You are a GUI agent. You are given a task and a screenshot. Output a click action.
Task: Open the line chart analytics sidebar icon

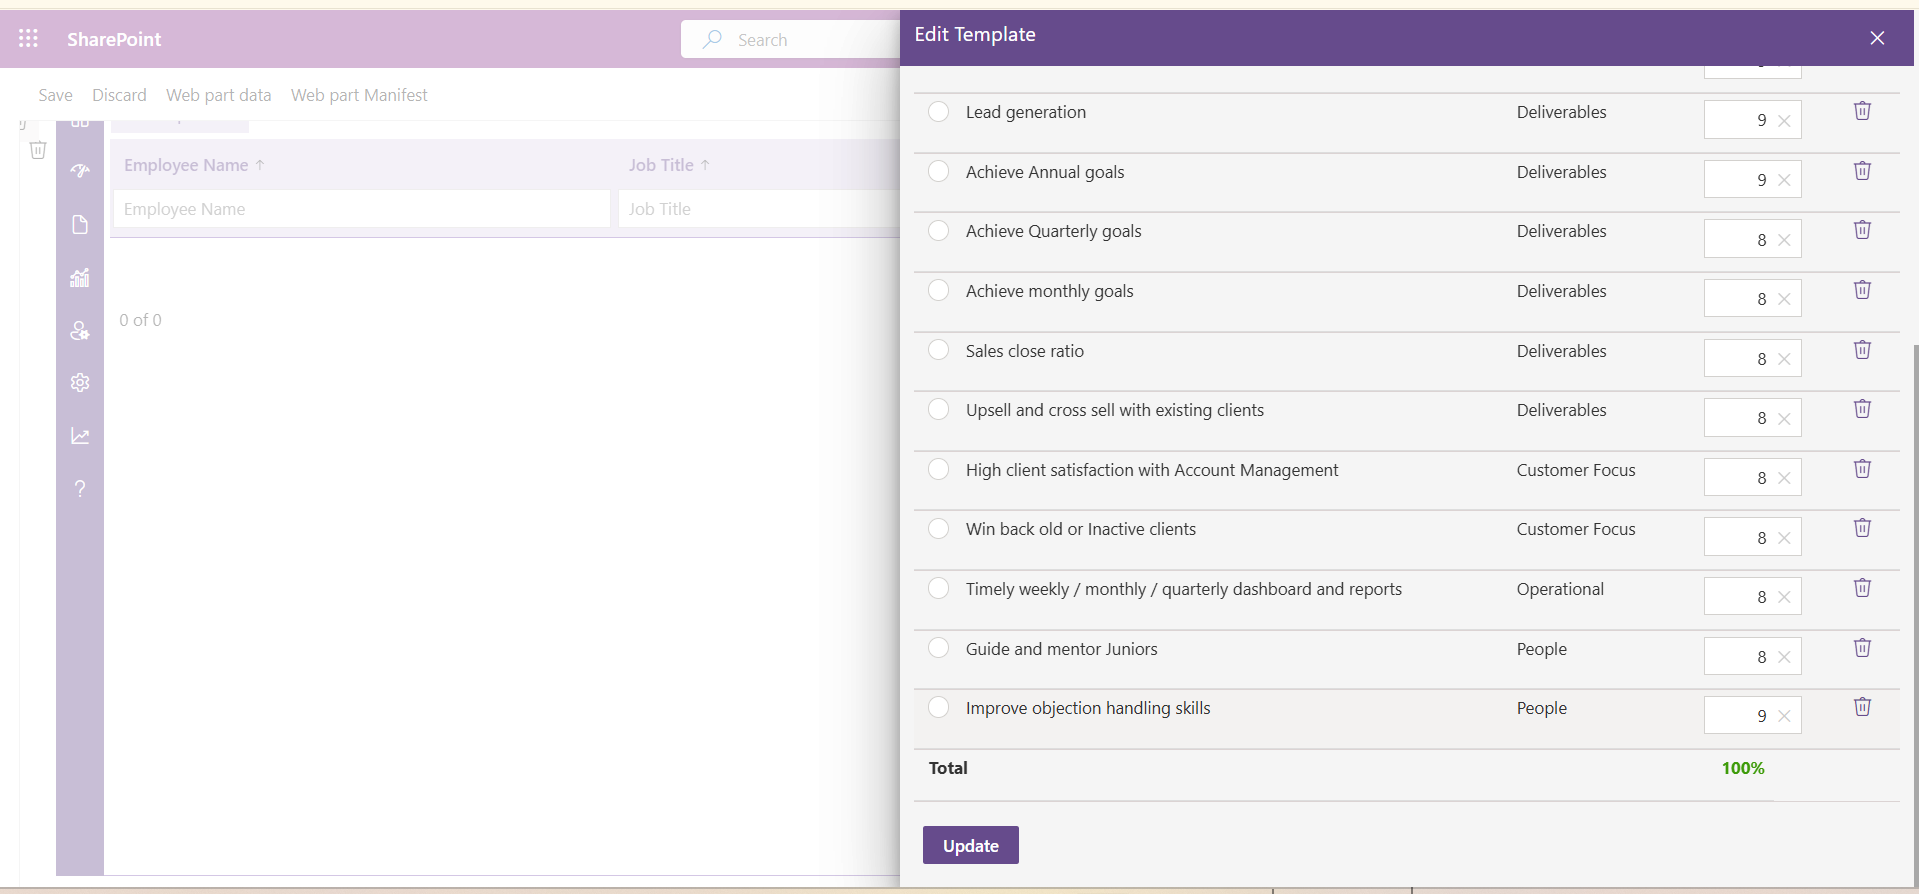tap(80, 436)
